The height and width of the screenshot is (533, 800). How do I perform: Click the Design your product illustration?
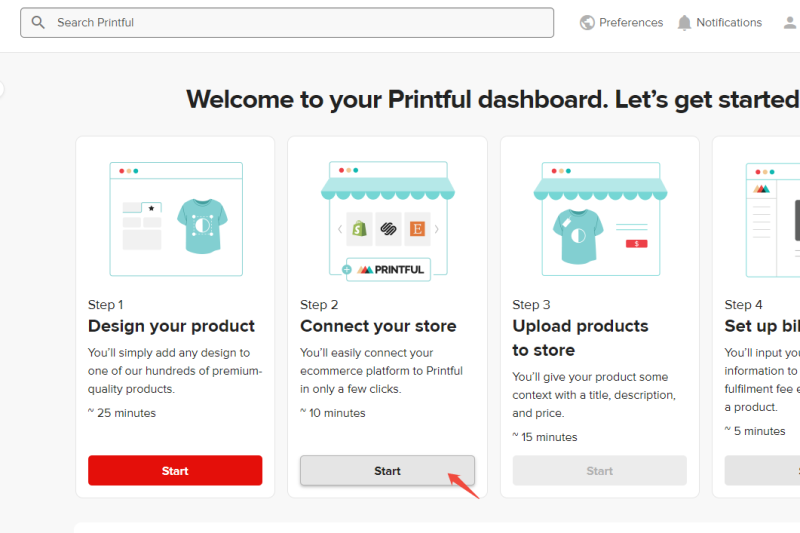tap(176, 219)
